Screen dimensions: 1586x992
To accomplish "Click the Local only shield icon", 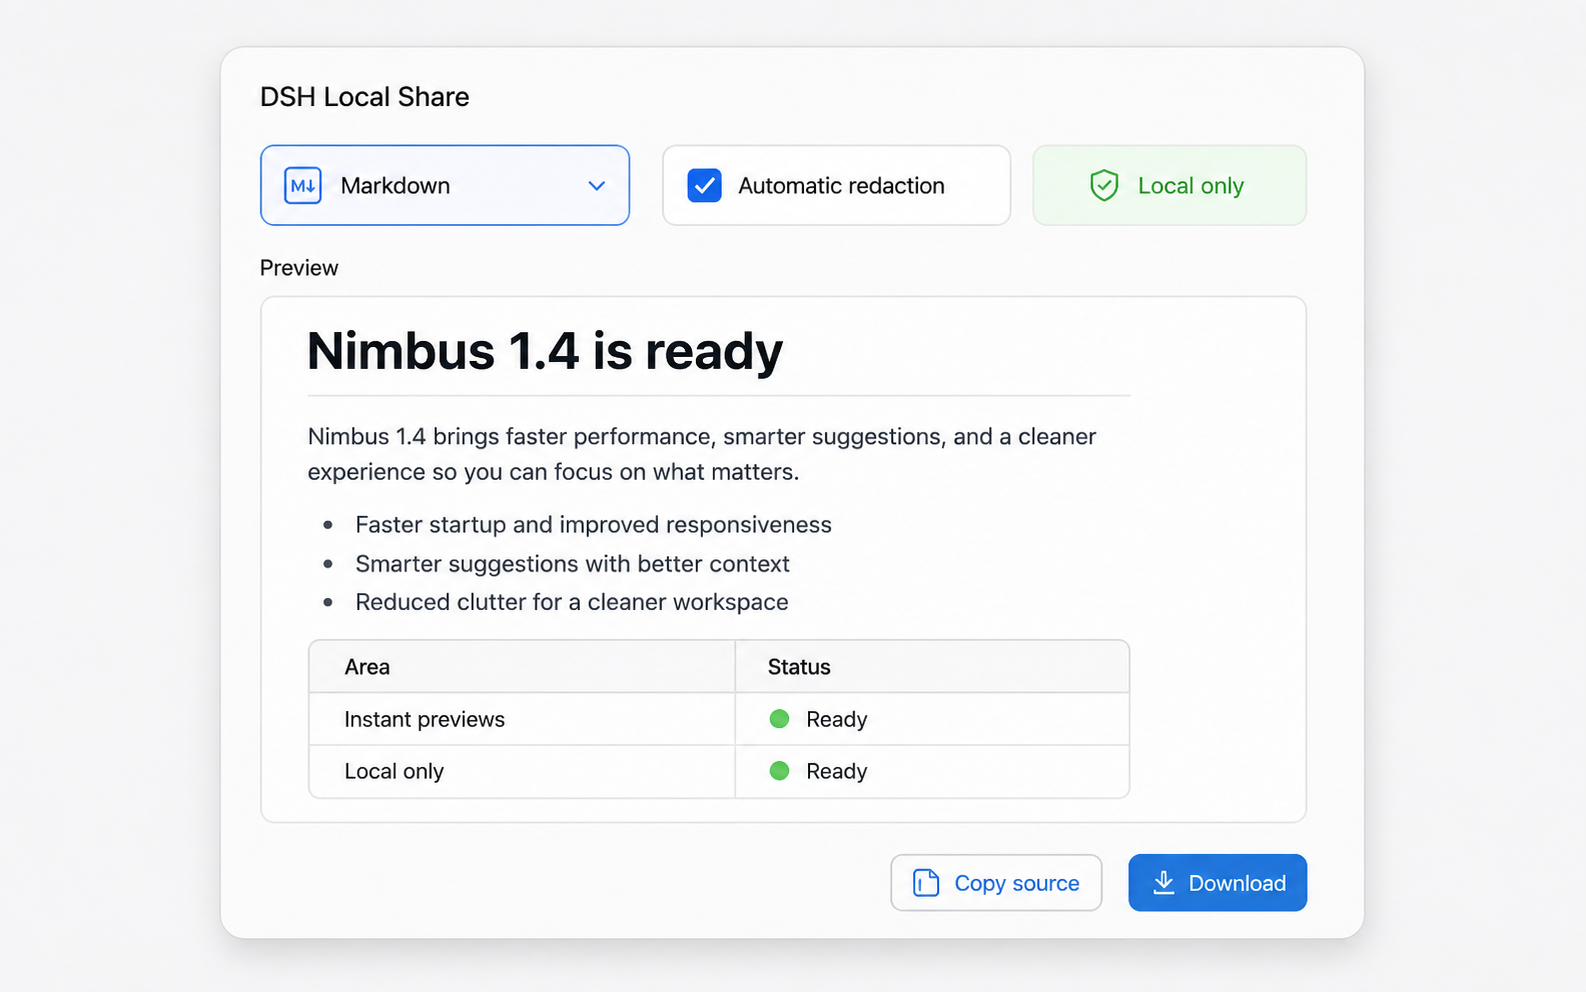I will pyautogui.click(x=1104, y=185).
